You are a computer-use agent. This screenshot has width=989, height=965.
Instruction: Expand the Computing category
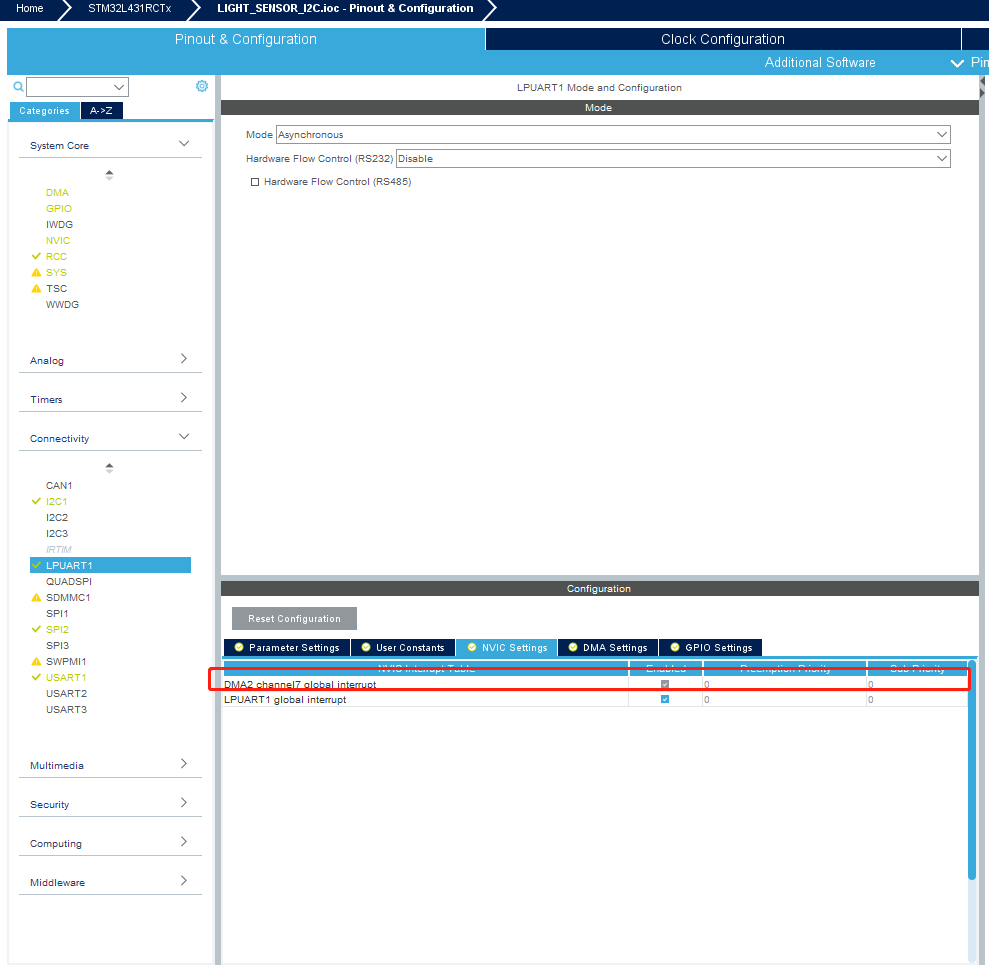[184, 841]
